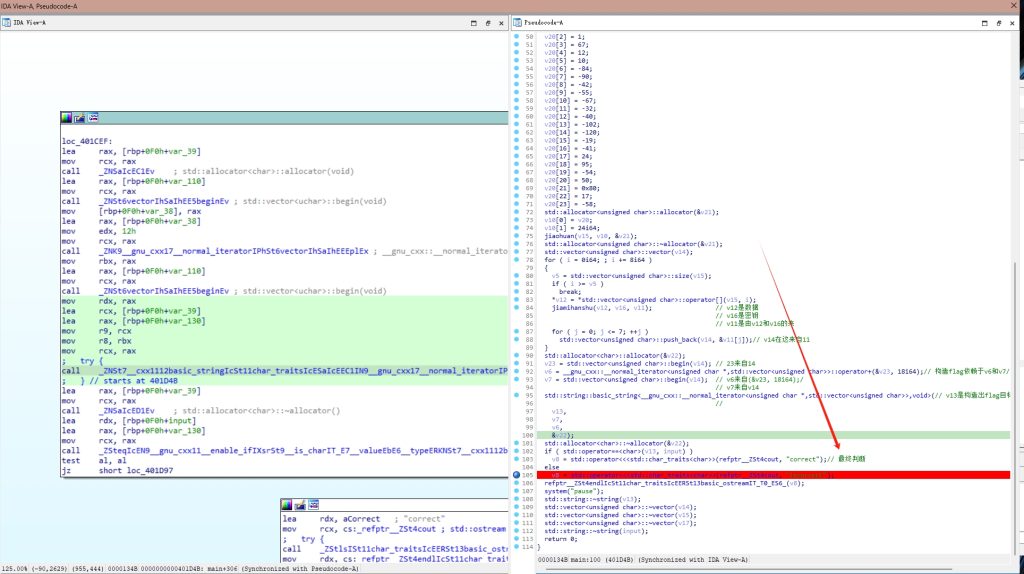Click the if operator== line 102
Viewport: 1024px width, 574px height.
click(x=618, y=451)
